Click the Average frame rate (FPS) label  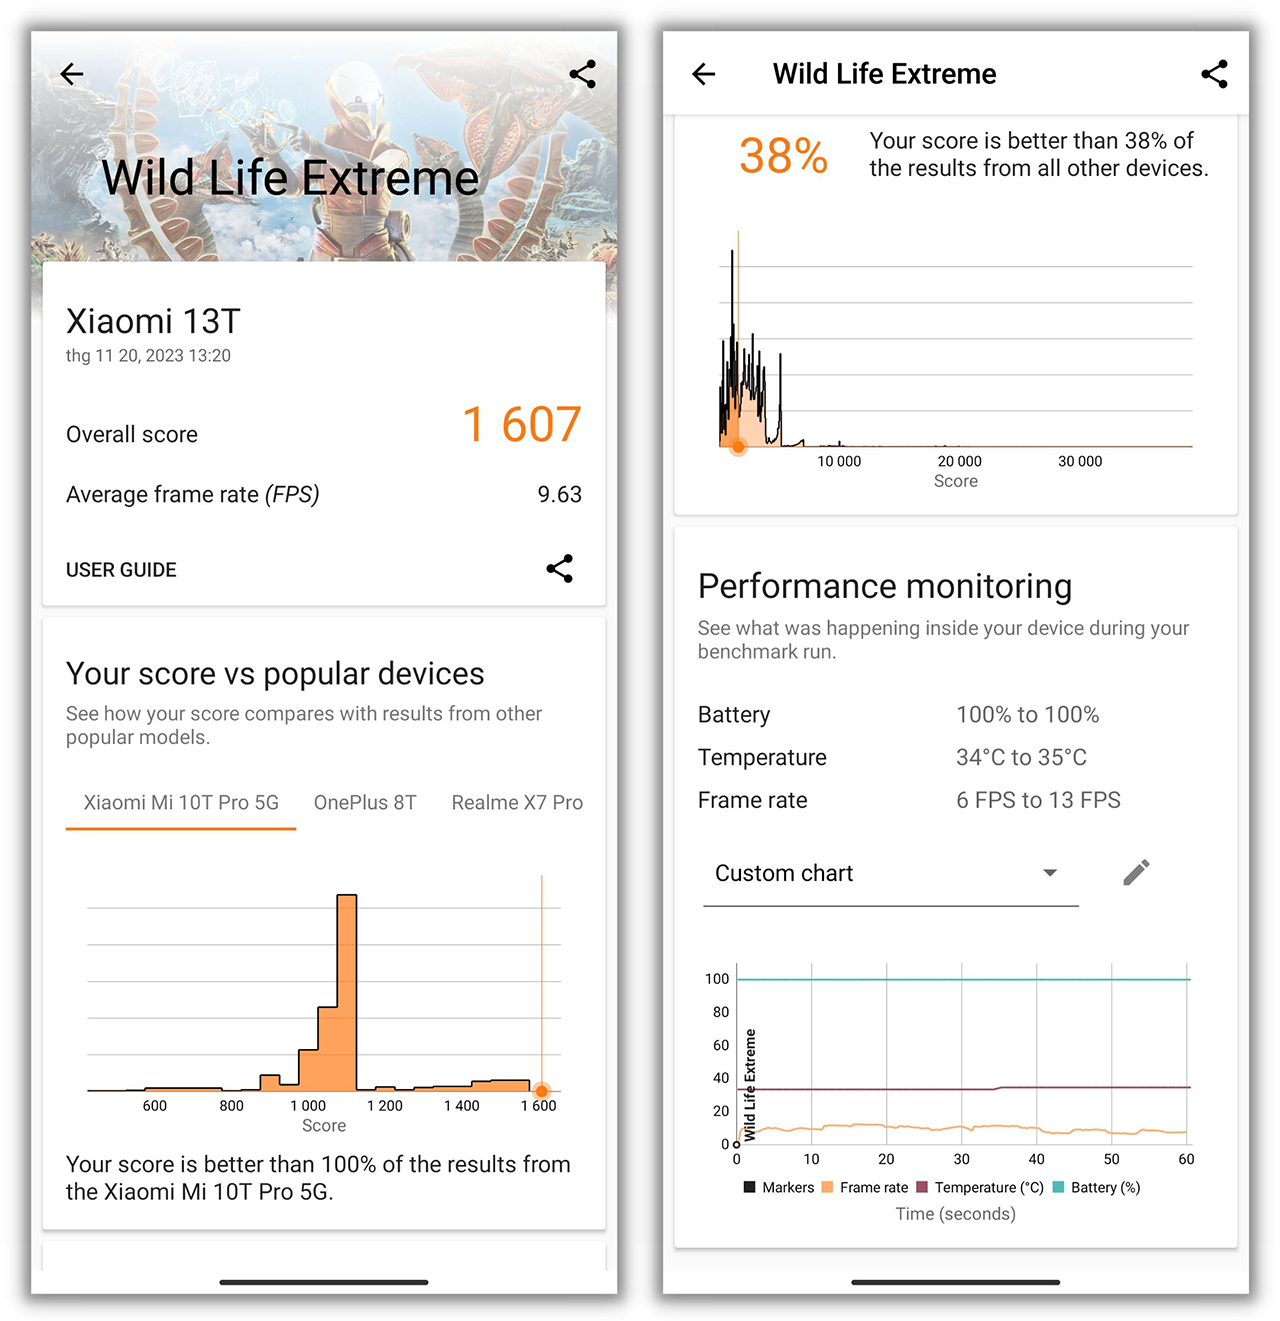193,495
